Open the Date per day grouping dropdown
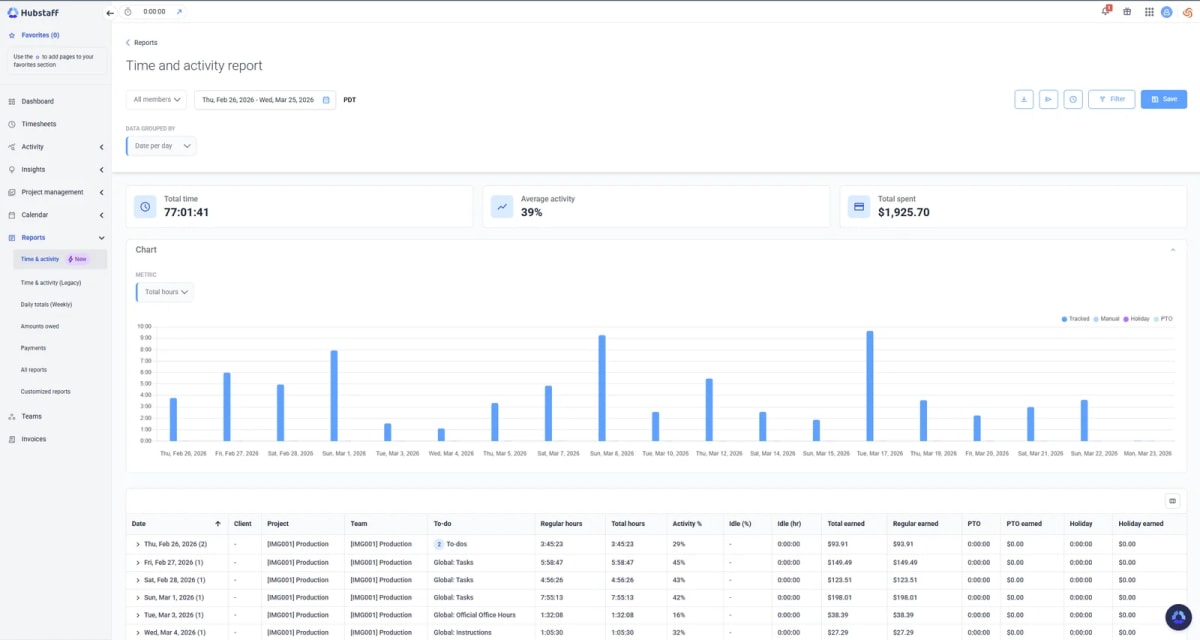This screenshot has height=640, width=1200. tap(161, 146)
